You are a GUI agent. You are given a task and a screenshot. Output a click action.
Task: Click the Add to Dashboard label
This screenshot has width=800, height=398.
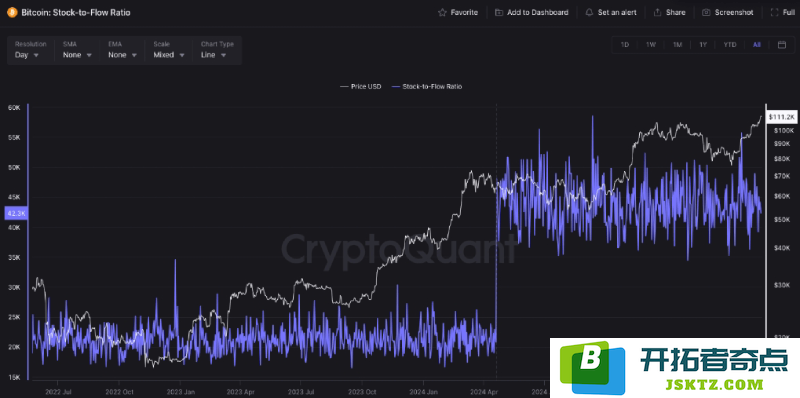(538, 12)
